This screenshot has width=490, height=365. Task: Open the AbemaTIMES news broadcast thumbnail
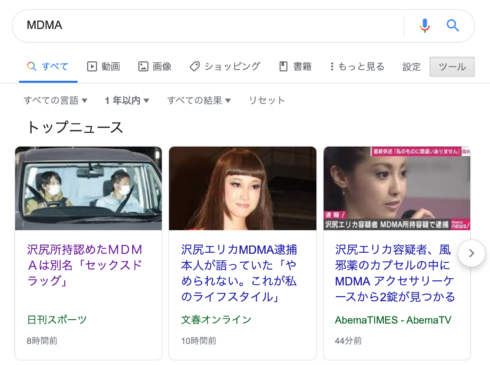[397, 188]
